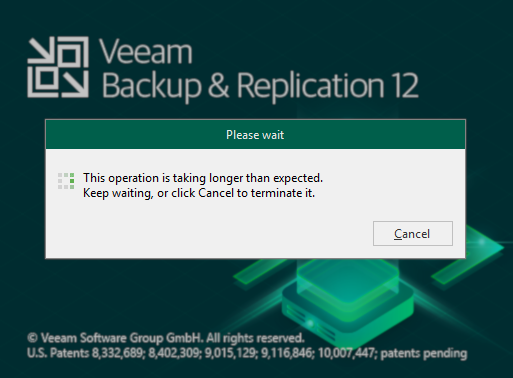Click the downward-right arrow in logo's upper corner
The width and height of the screenshot is (513, 378).
pos(41,51)
